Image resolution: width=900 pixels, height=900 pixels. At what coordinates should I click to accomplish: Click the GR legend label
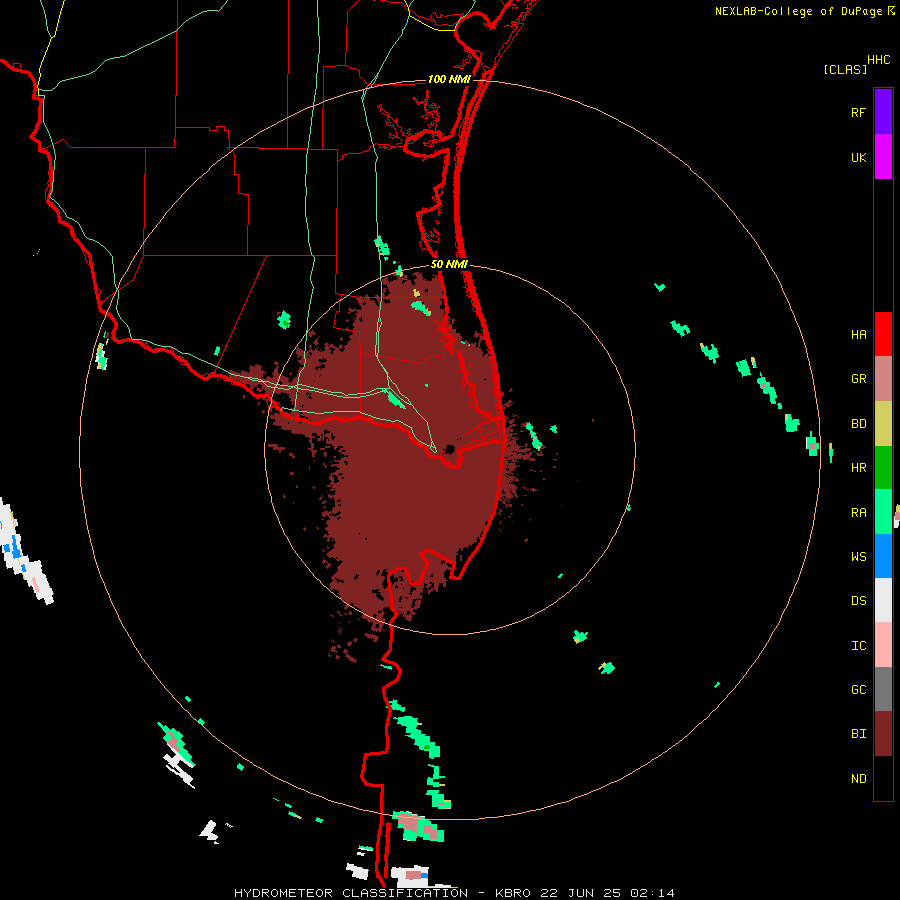(x=858, y=379)
